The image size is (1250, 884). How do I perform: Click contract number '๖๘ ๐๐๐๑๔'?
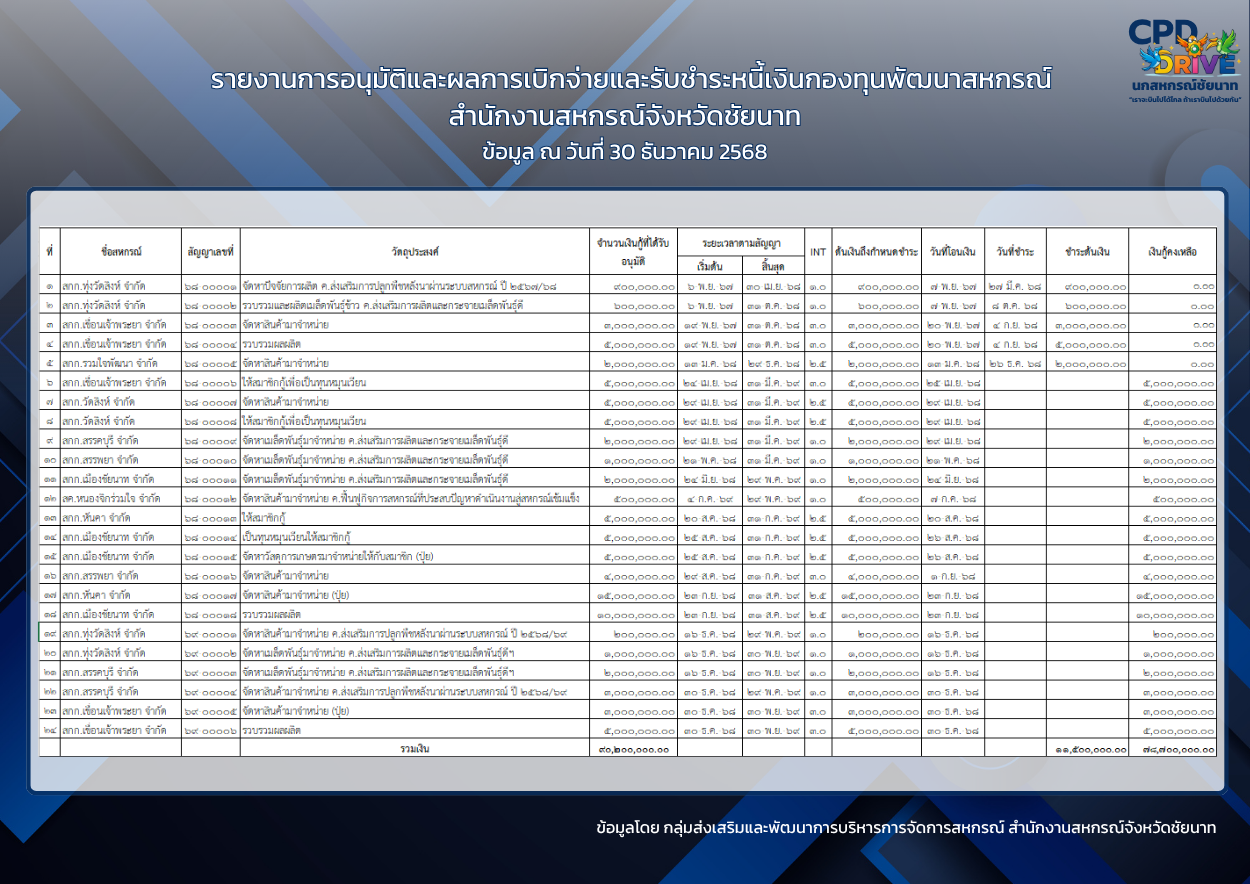tap(211, 537)
